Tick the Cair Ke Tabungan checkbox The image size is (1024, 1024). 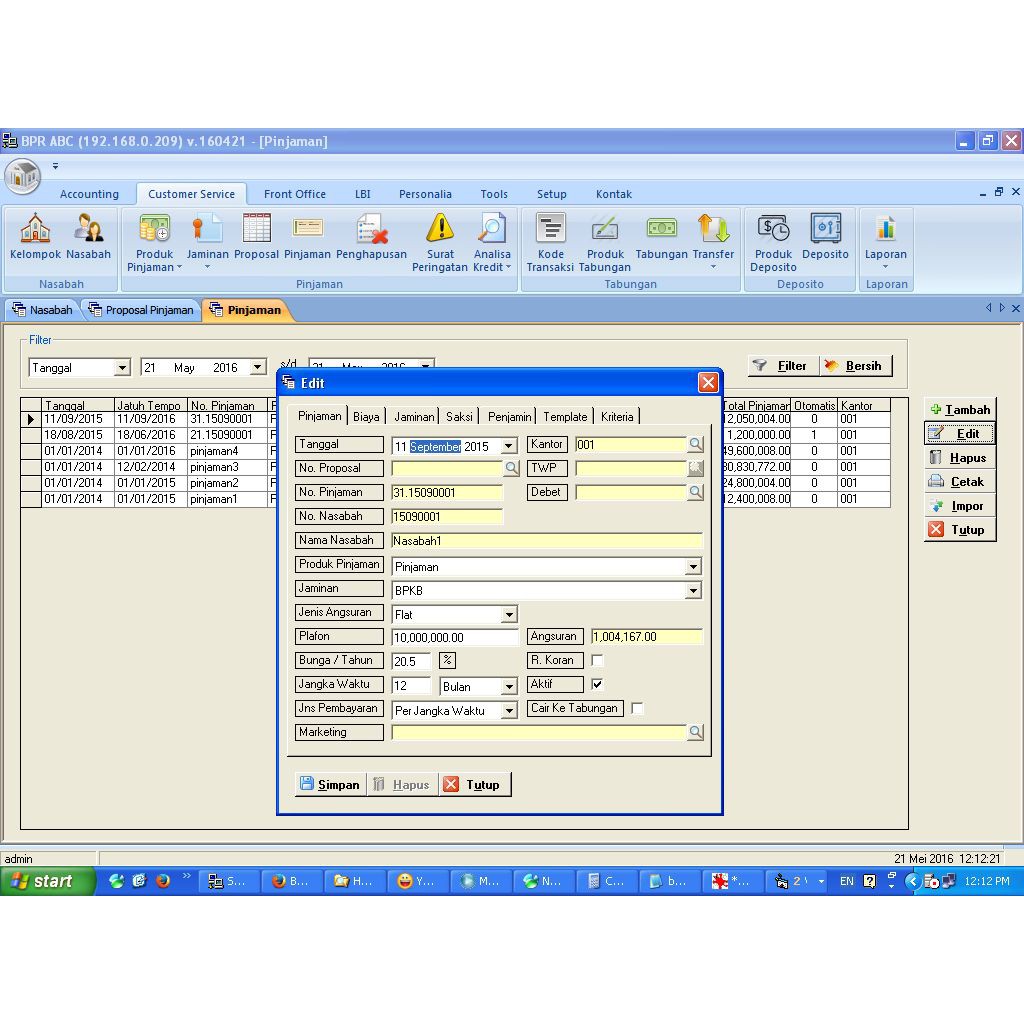(x=637, y=709)
